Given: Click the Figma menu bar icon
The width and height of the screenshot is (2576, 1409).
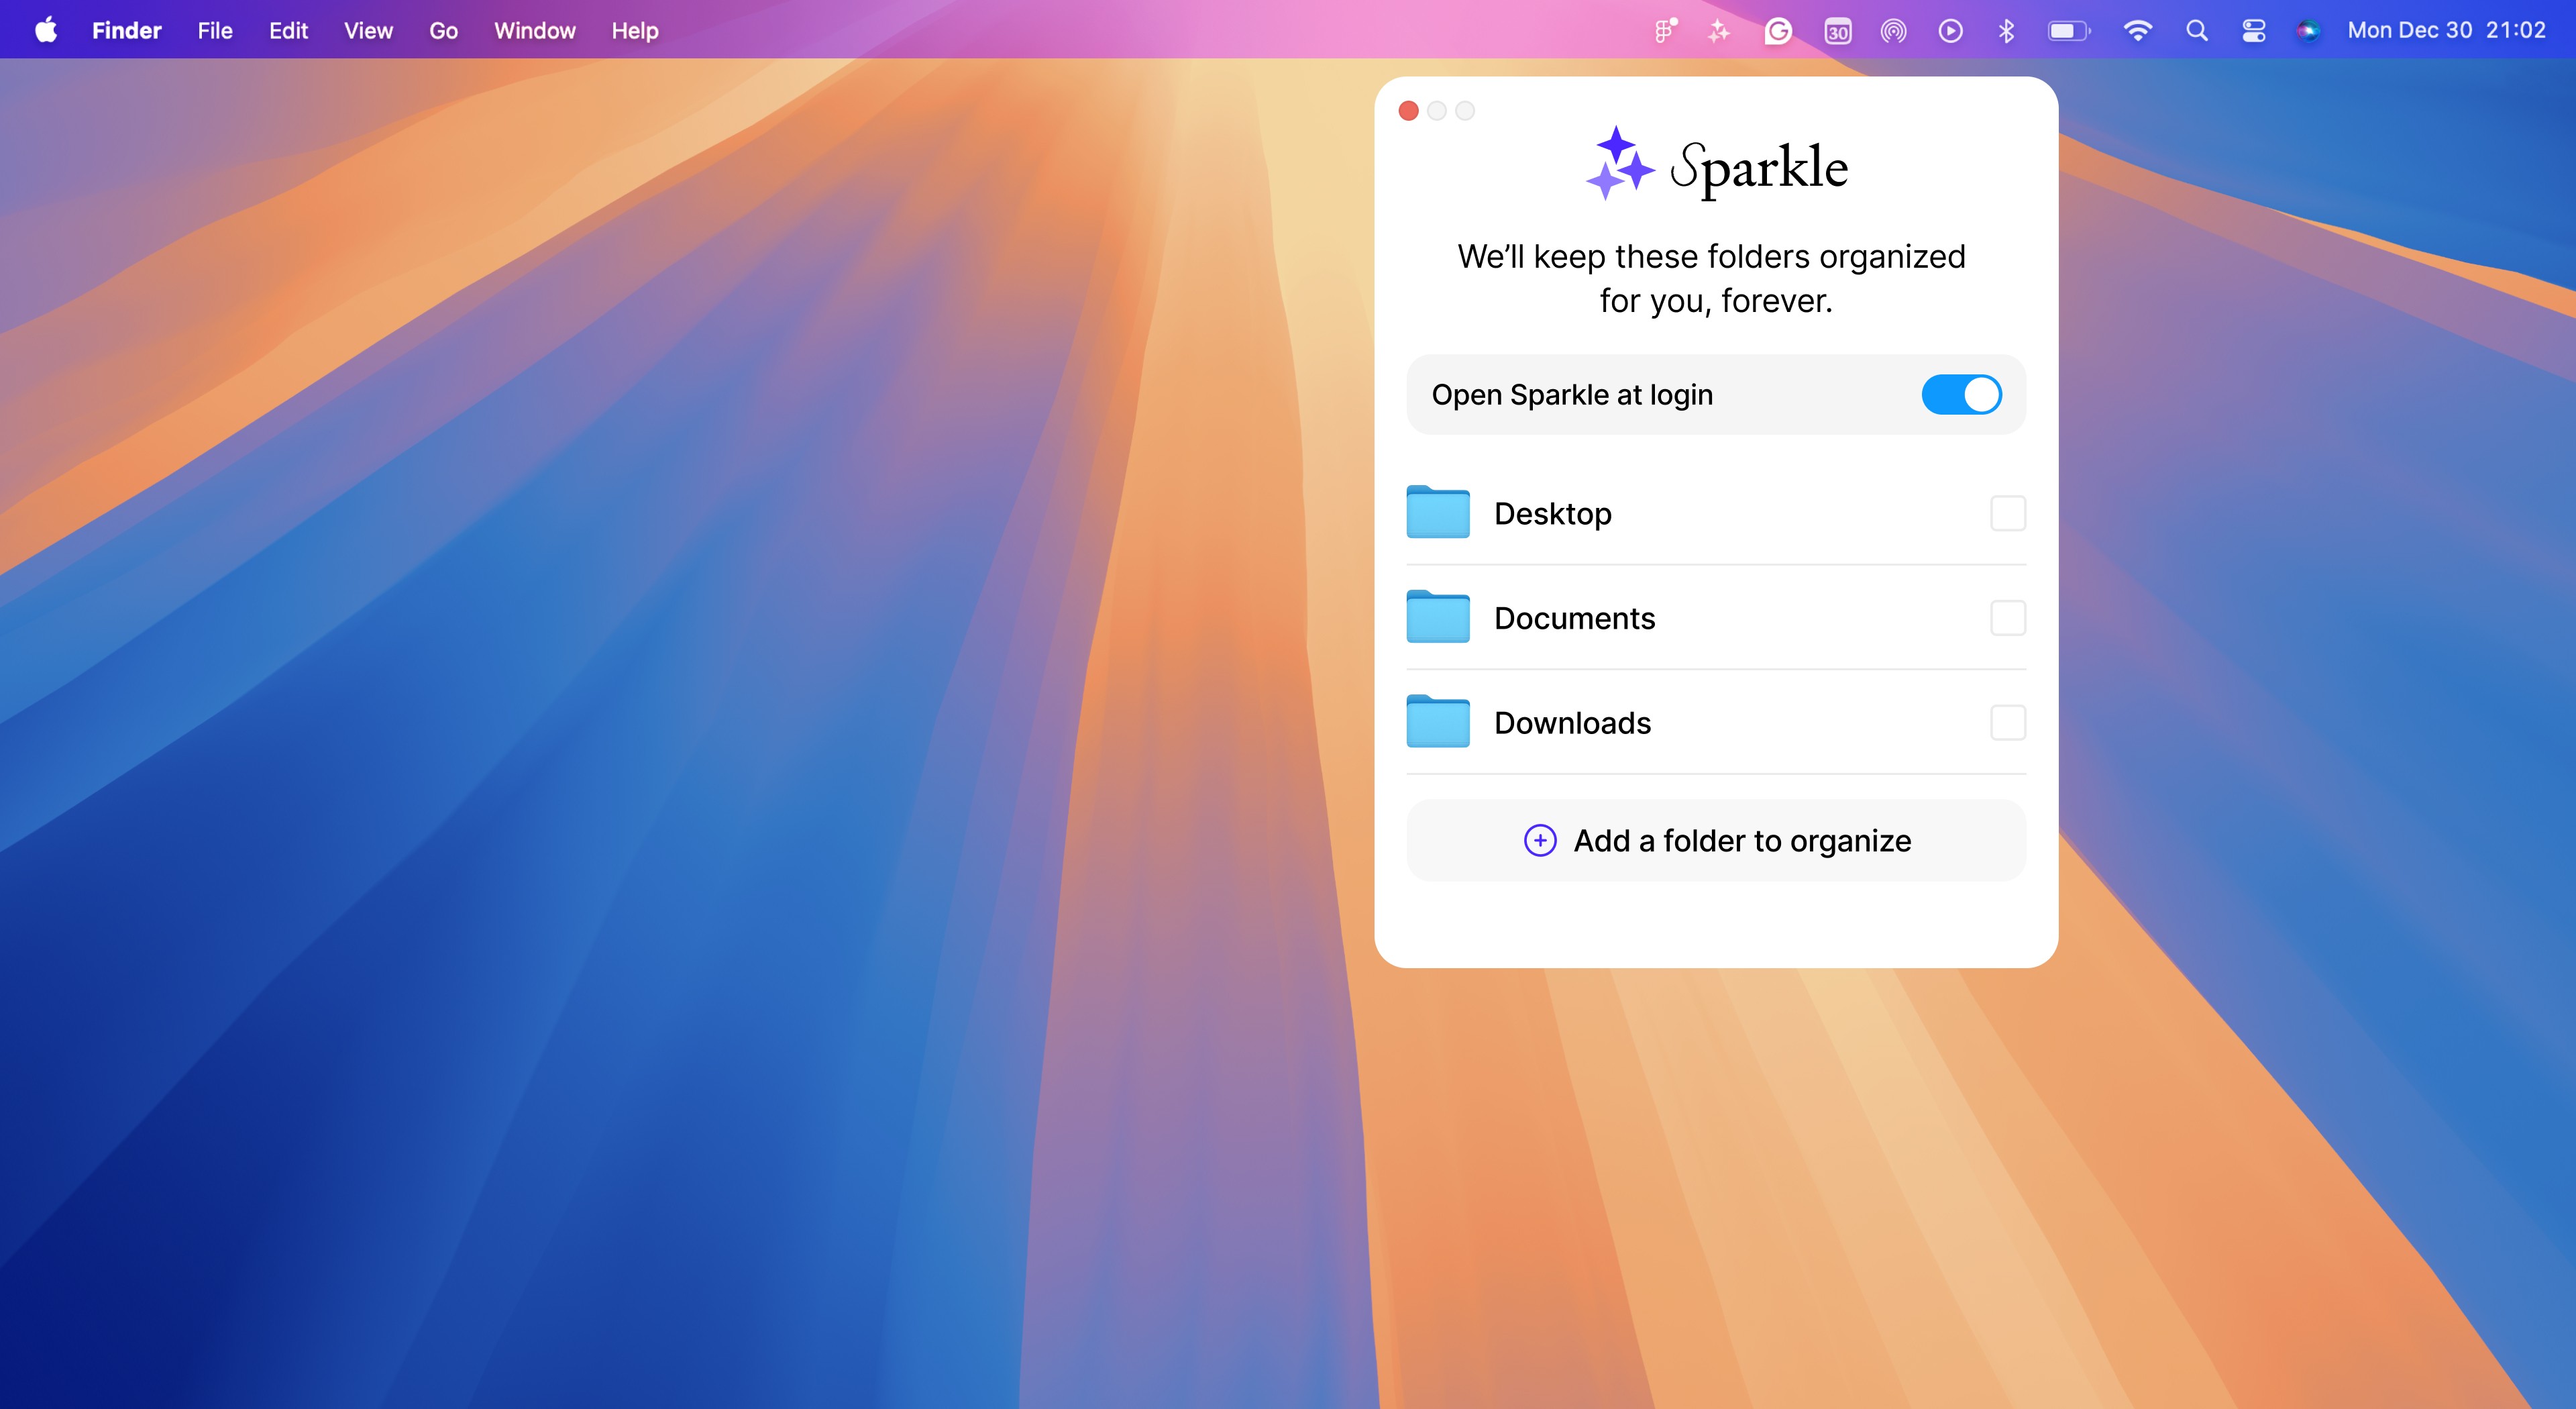Looking at the screenshot, I should [1665, 31].
